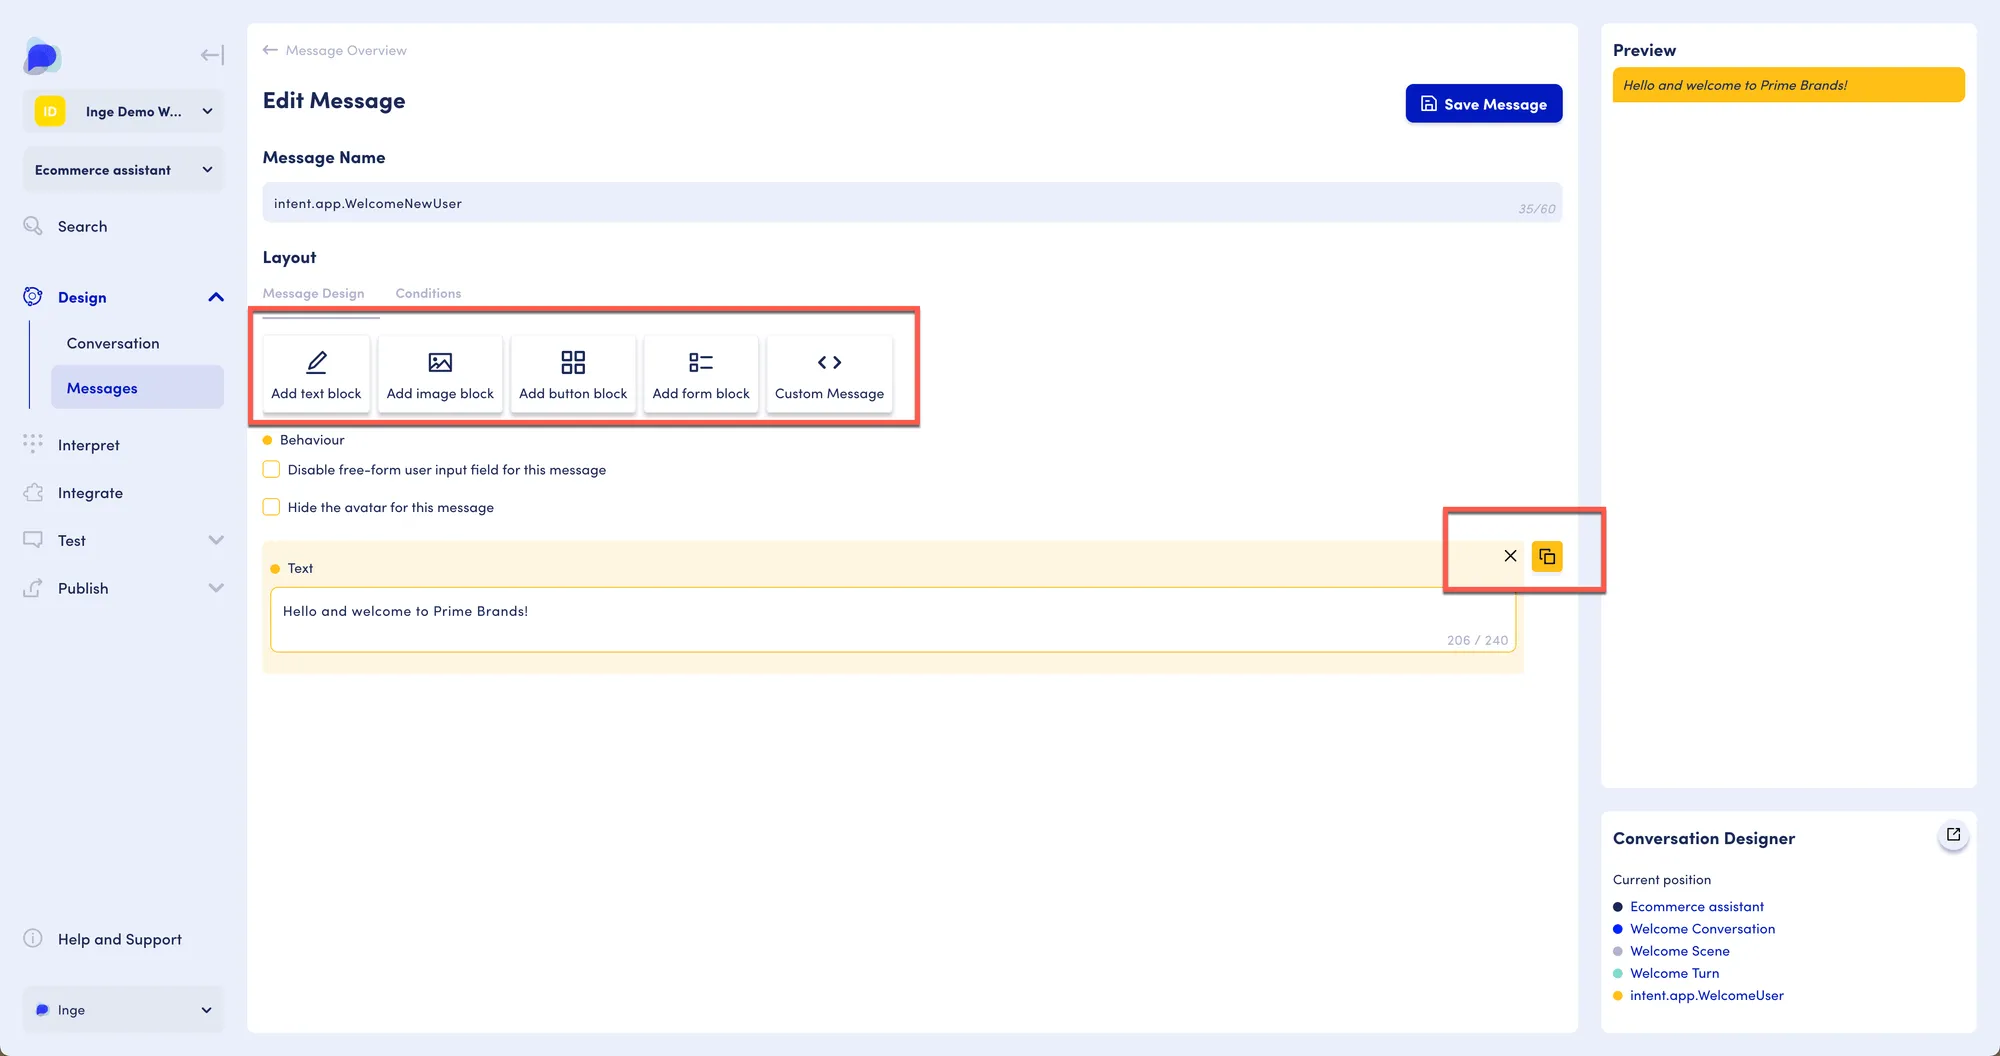Remove the Text block with the X
Screen dimensions: 2000x1056
point(1510,556)
